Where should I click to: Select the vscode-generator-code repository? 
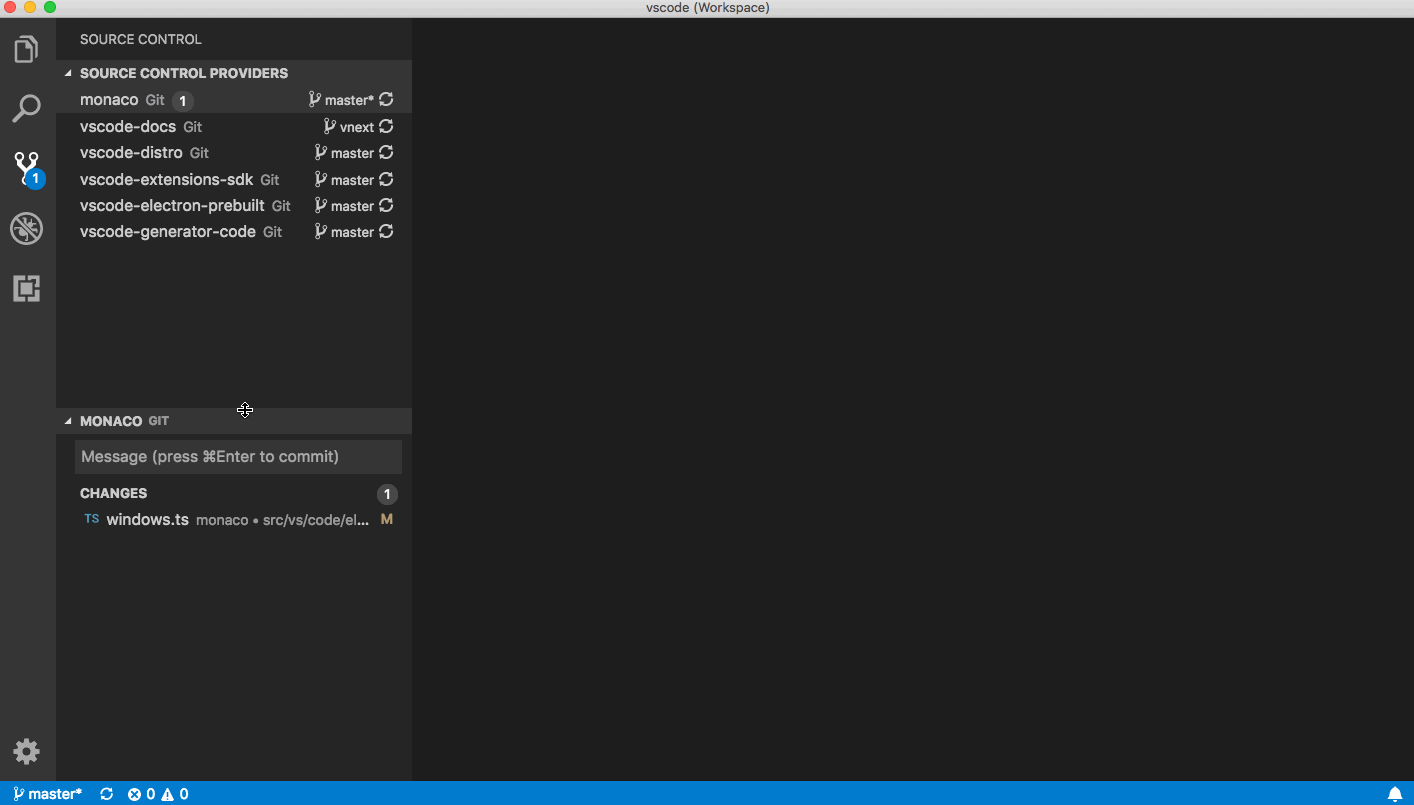(x=234, y=232)
